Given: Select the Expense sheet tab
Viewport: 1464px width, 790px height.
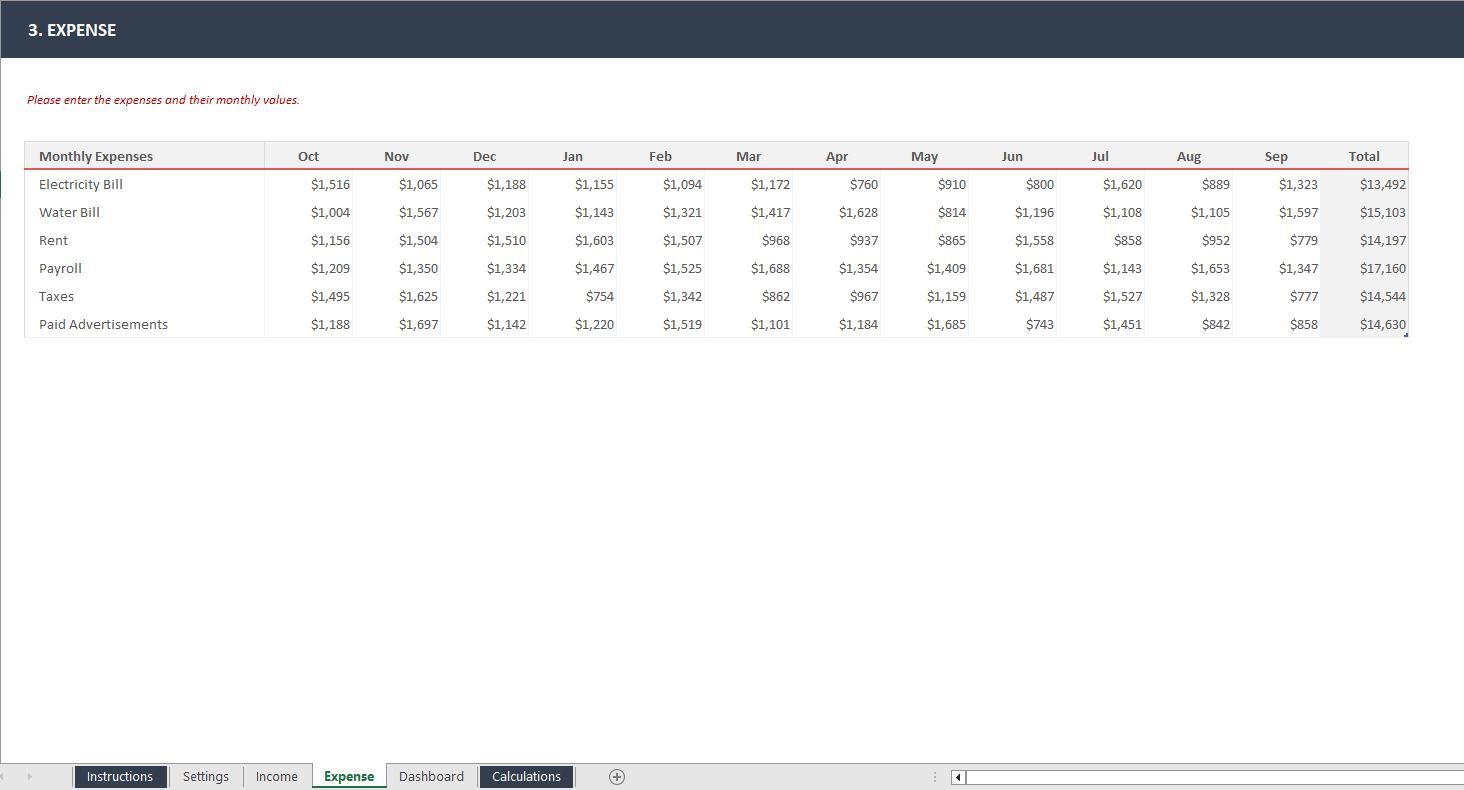Looking at the screenshot, I should 349,777.
